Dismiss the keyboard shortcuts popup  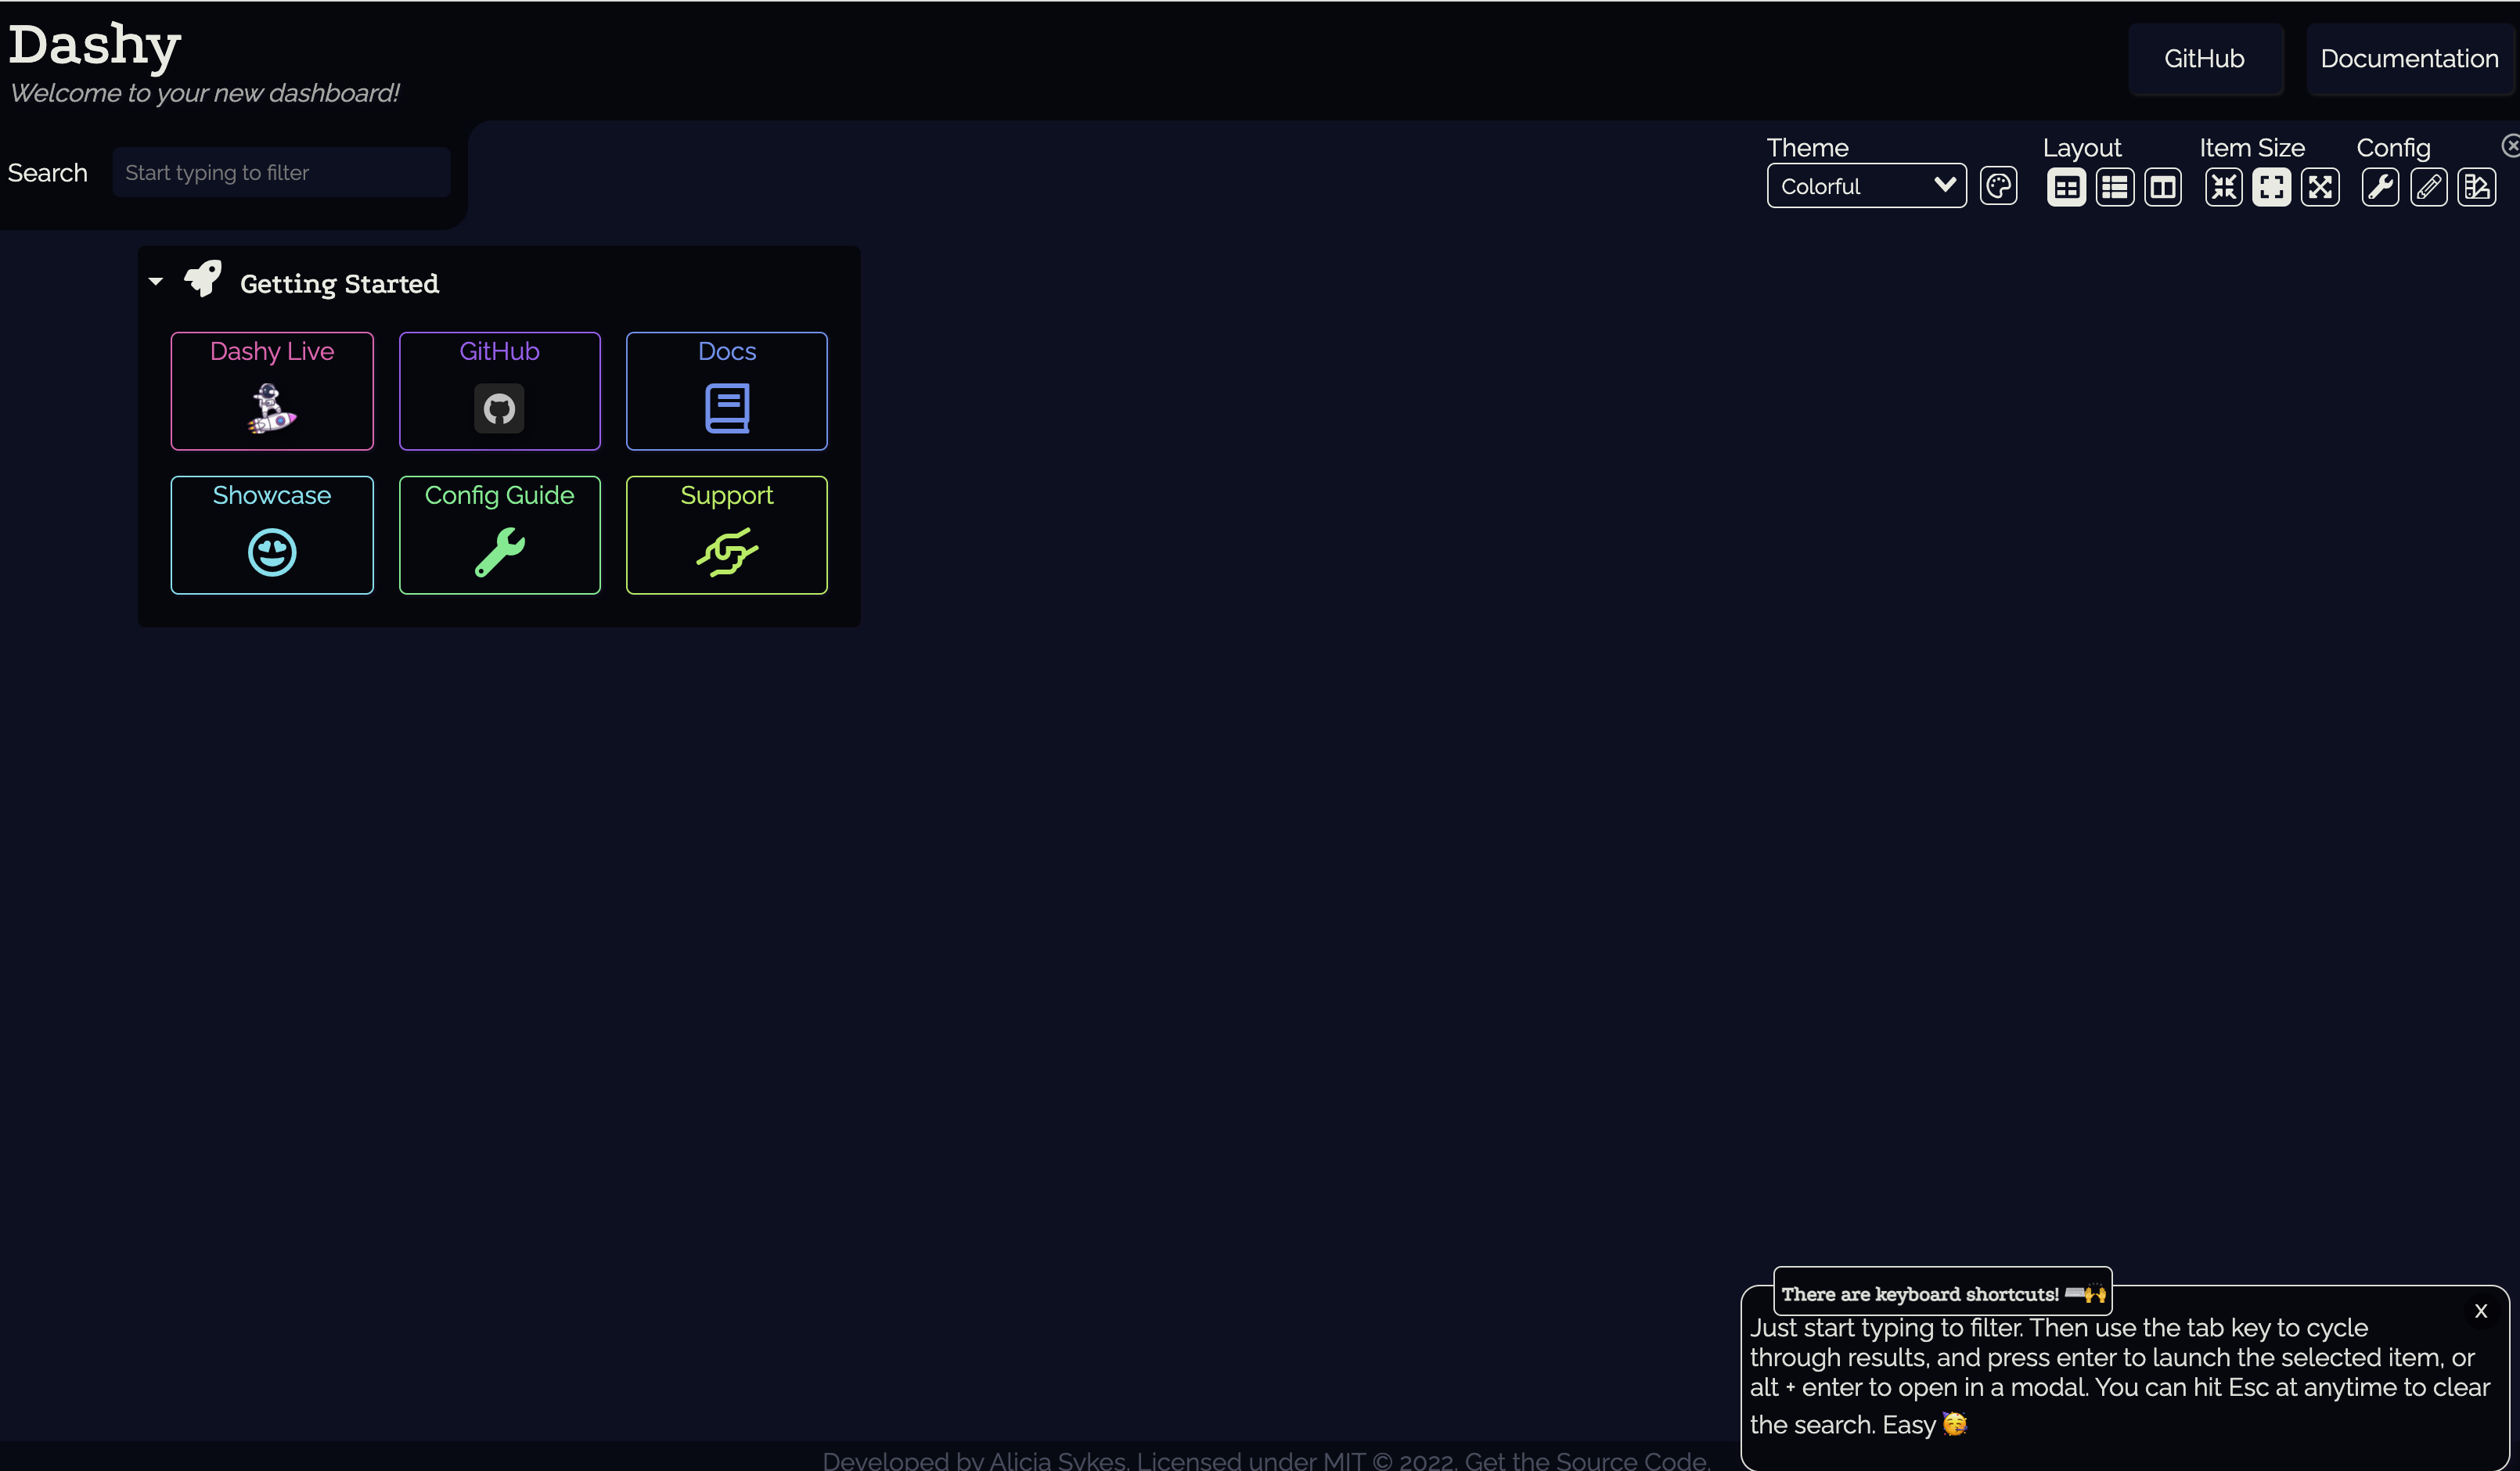coord(2481,1311)
